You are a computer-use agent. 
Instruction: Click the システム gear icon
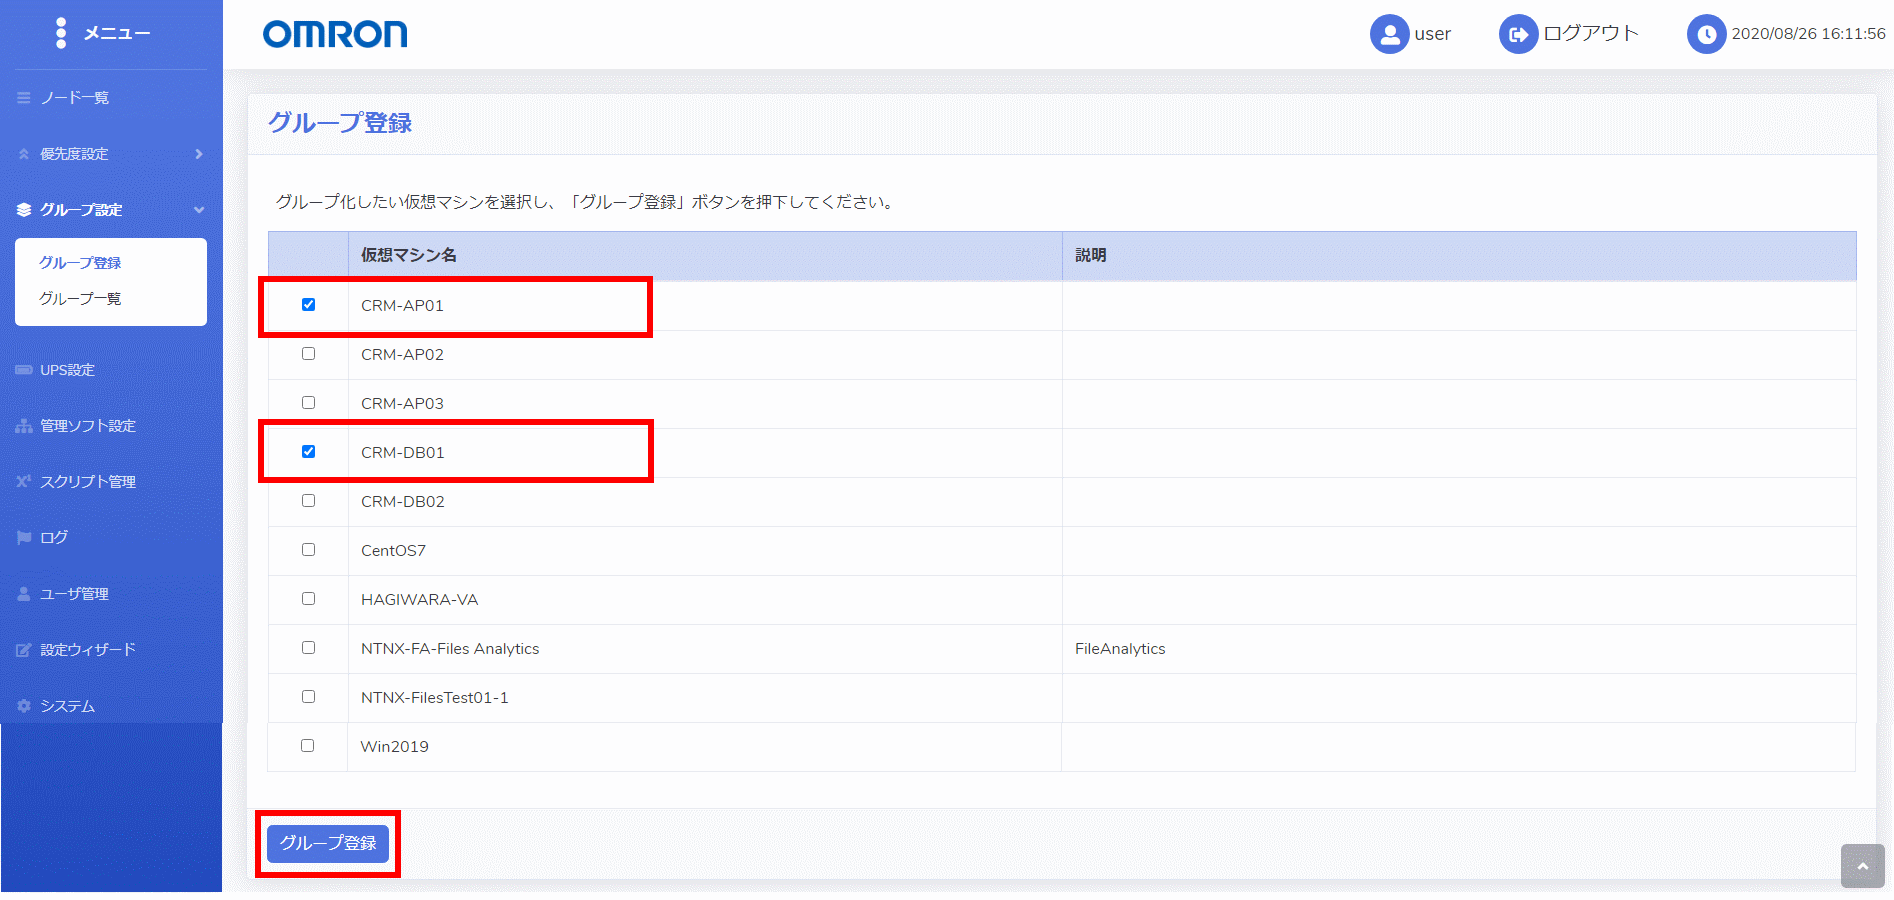click(24, 706)
